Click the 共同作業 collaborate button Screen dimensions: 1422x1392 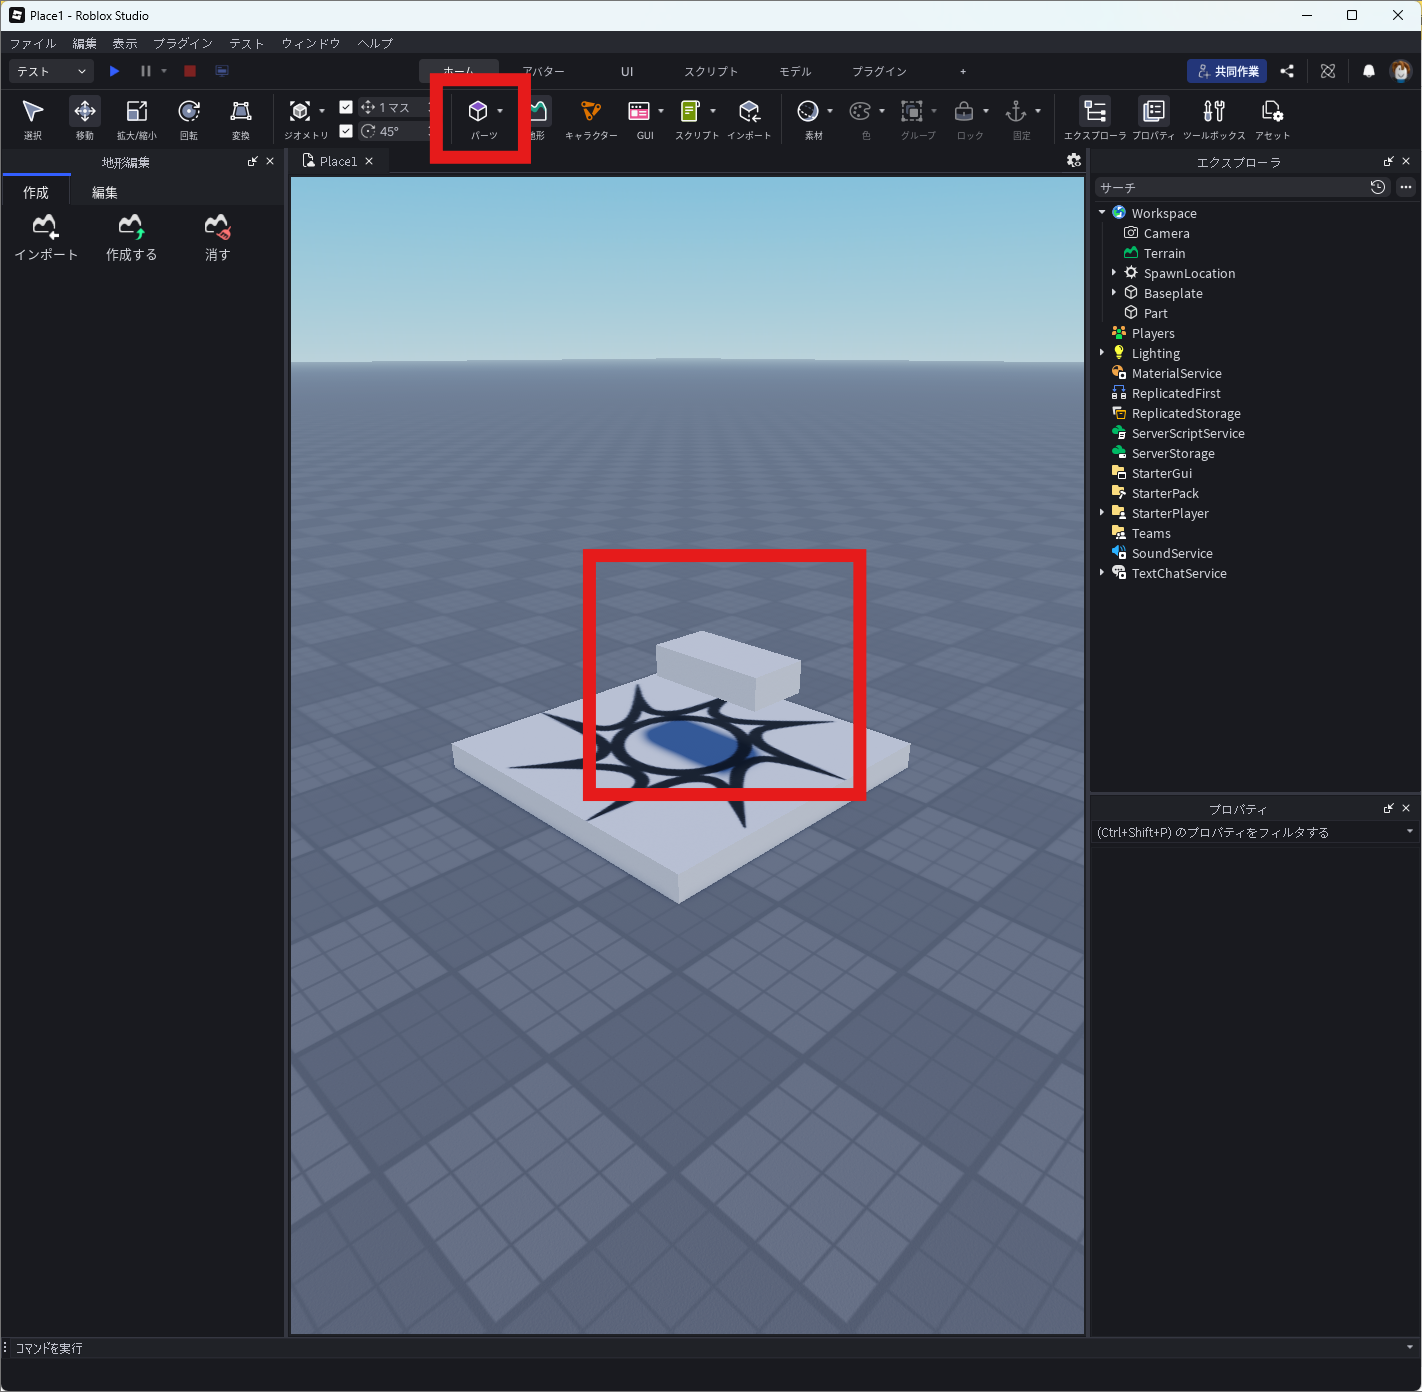tap(1227, 71)
